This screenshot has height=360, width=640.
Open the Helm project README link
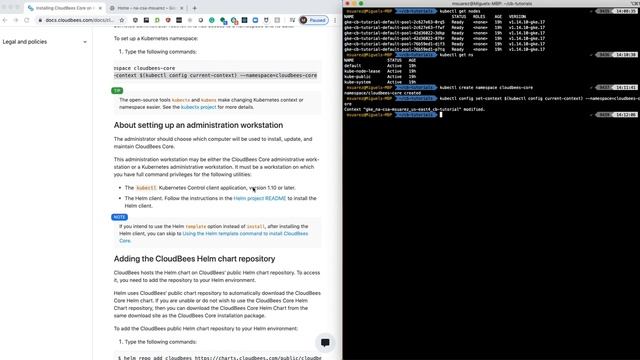[x=260, y=198]
